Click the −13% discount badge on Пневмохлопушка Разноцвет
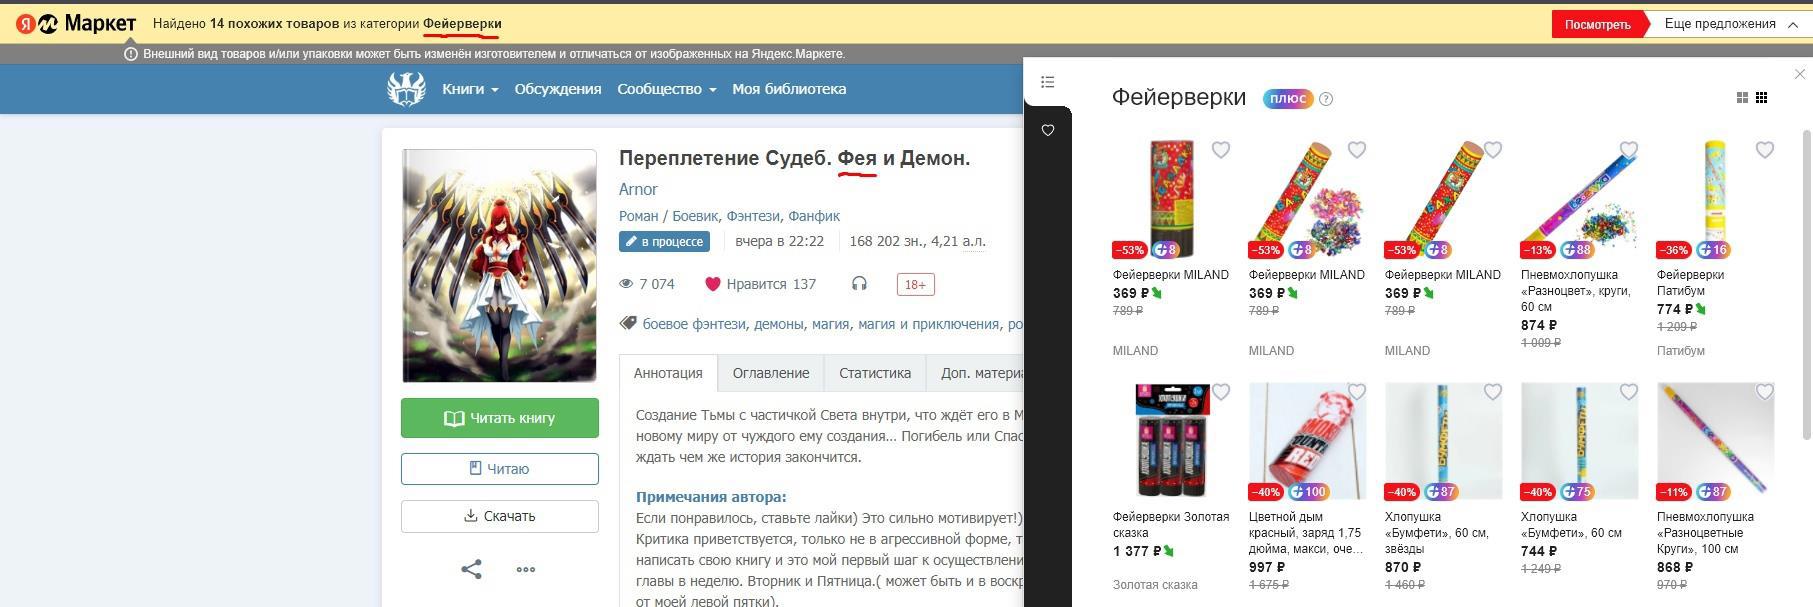The height and width of the screenshot is (607, 1813). (1538, 250)
